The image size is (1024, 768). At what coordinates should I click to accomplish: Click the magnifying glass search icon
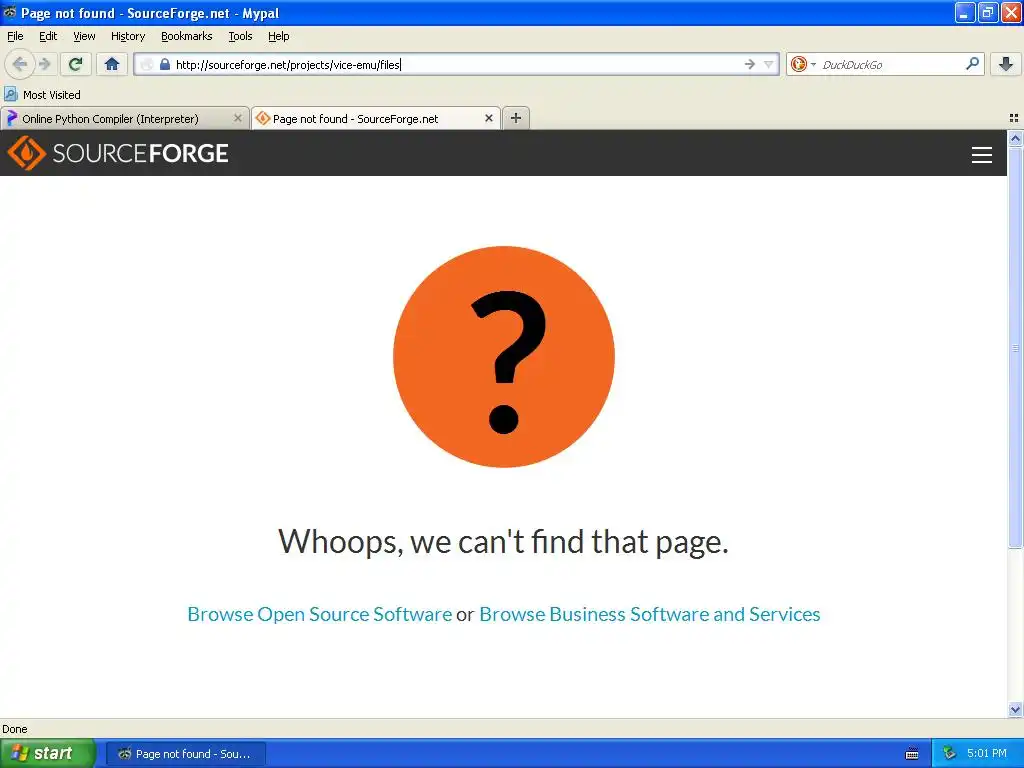click(972, 64)
